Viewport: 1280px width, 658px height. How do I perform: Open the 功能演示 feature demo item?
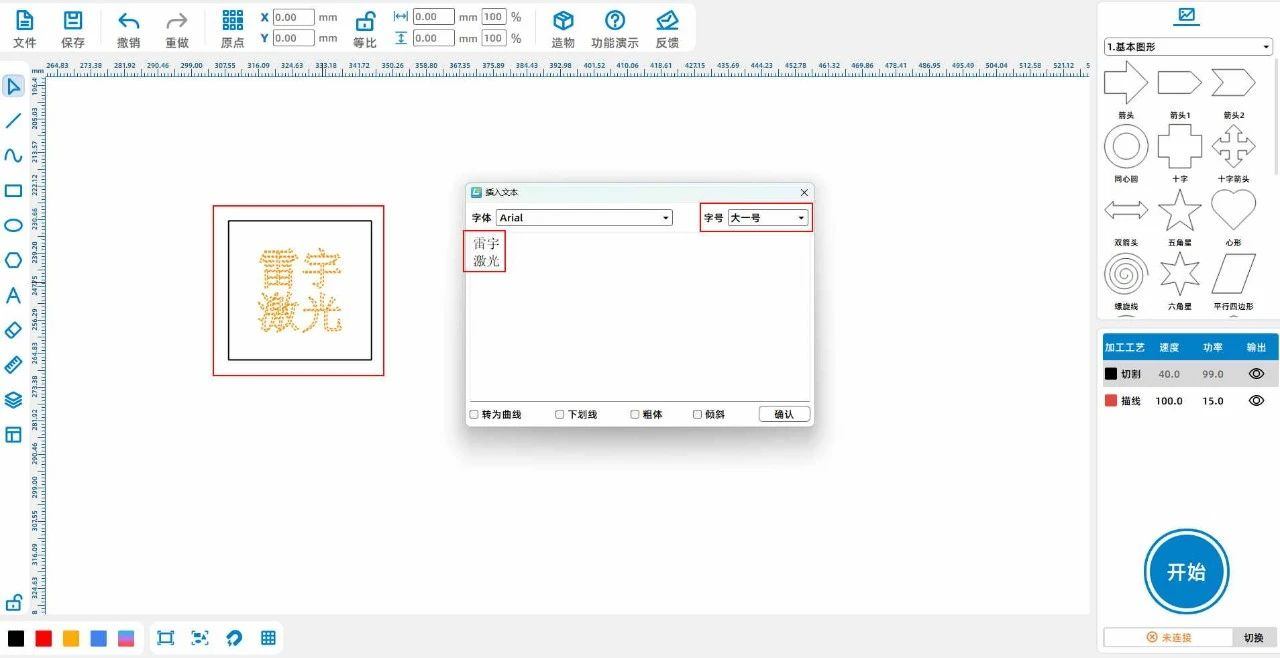(x=615, y=21)
